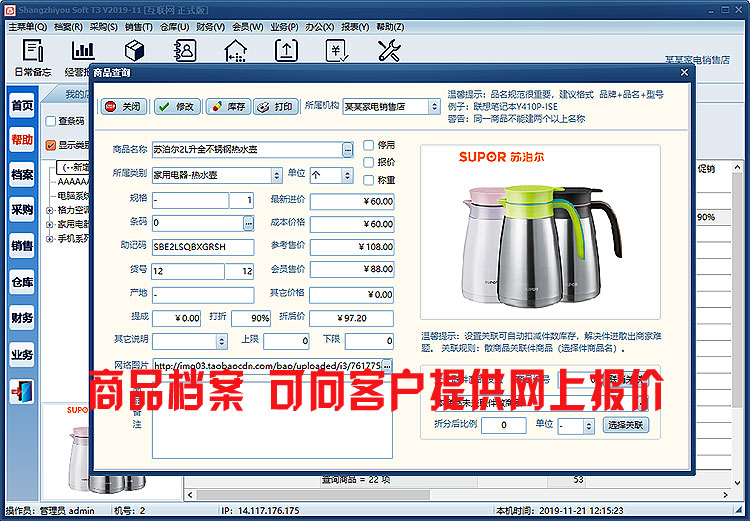
Task: Open 业务 section in left sidebar
Action: pos(22,355)
